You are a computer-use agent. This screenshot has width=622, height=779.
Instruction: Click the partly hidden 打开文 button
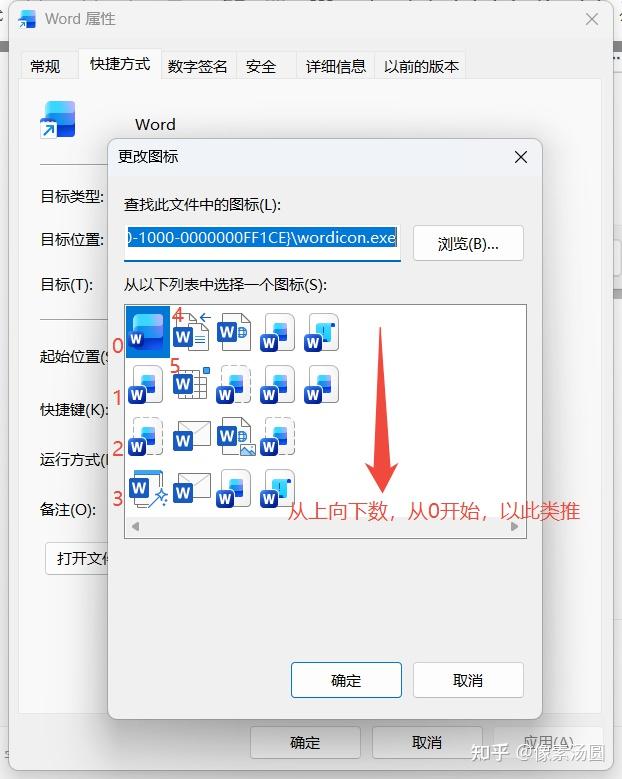(77, 559)
